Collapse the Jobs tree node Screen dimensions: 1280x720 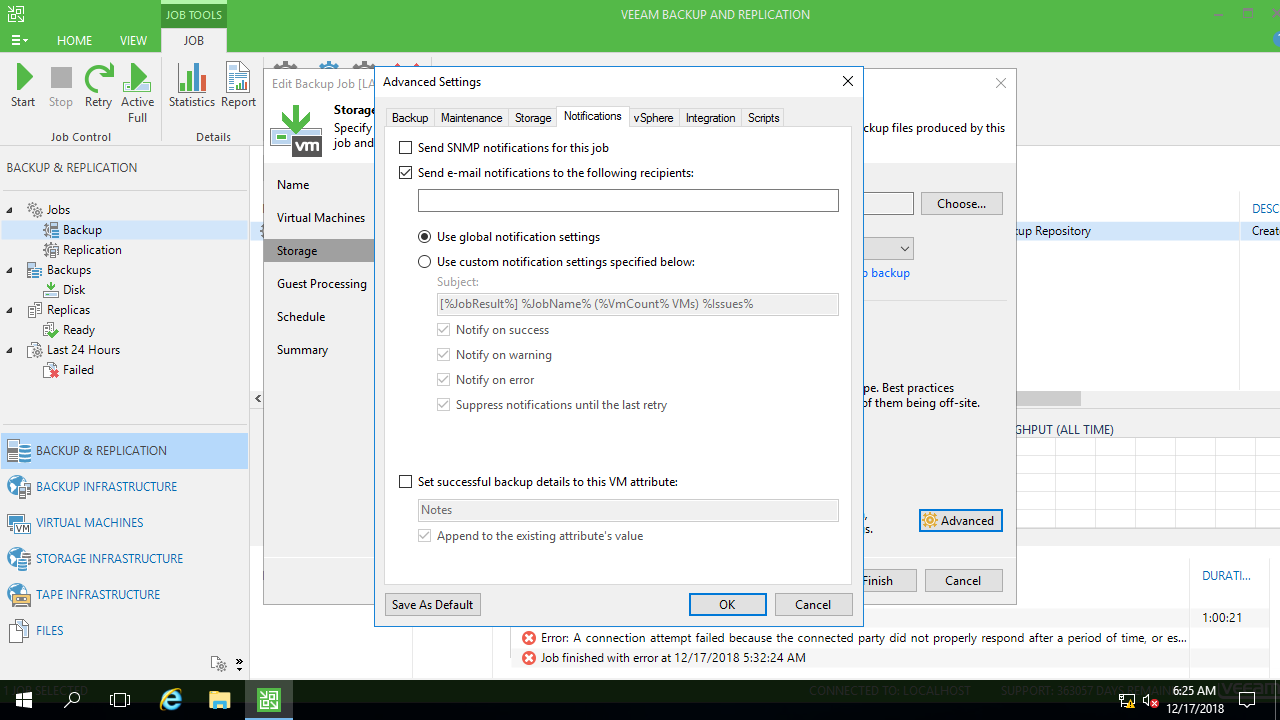point(11,210)
